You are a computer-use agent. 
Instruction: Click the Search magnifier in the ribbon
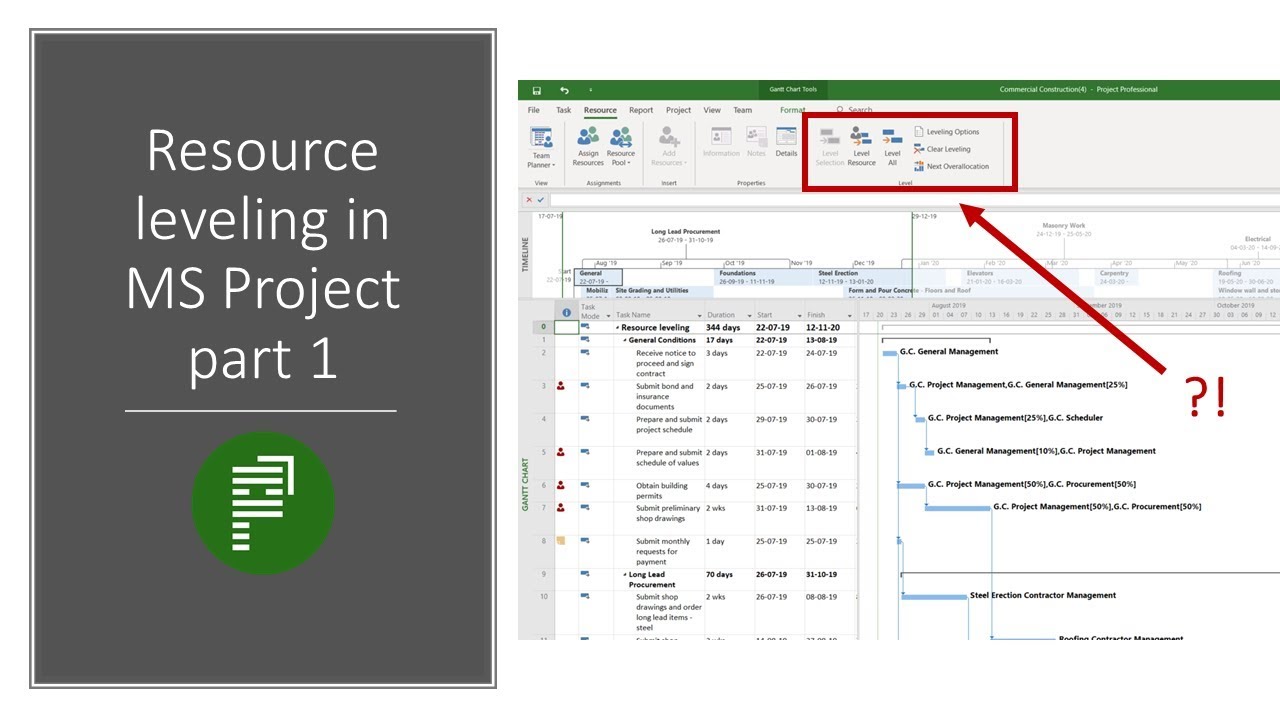(x=840, y=110)
